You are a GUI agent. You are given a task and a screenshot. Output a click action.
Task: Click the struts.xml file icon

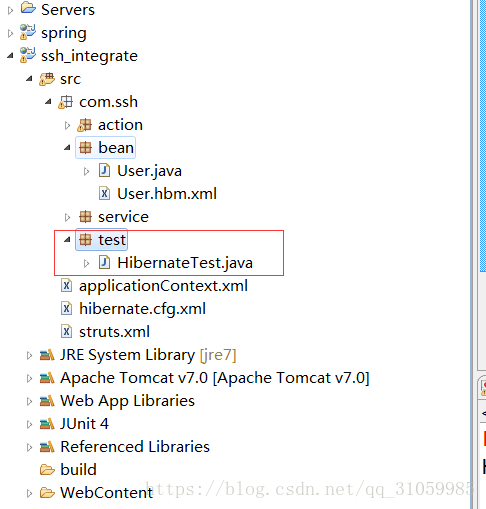tap(66, 332)
